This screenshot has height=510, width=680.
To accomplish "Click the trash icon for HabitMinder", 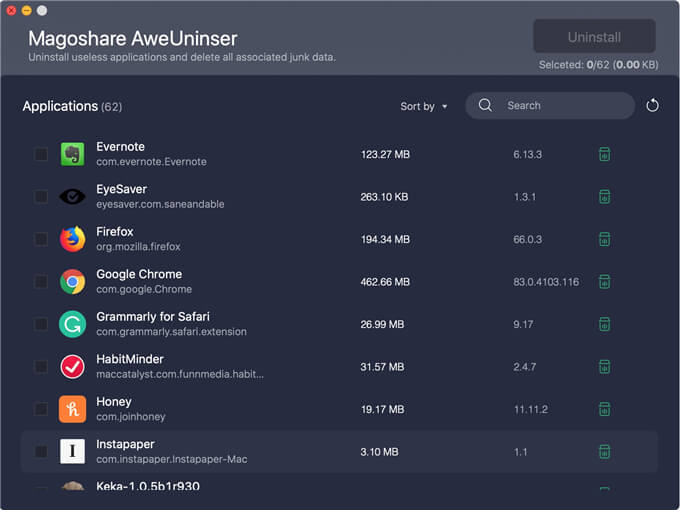I will coord(605,366).
